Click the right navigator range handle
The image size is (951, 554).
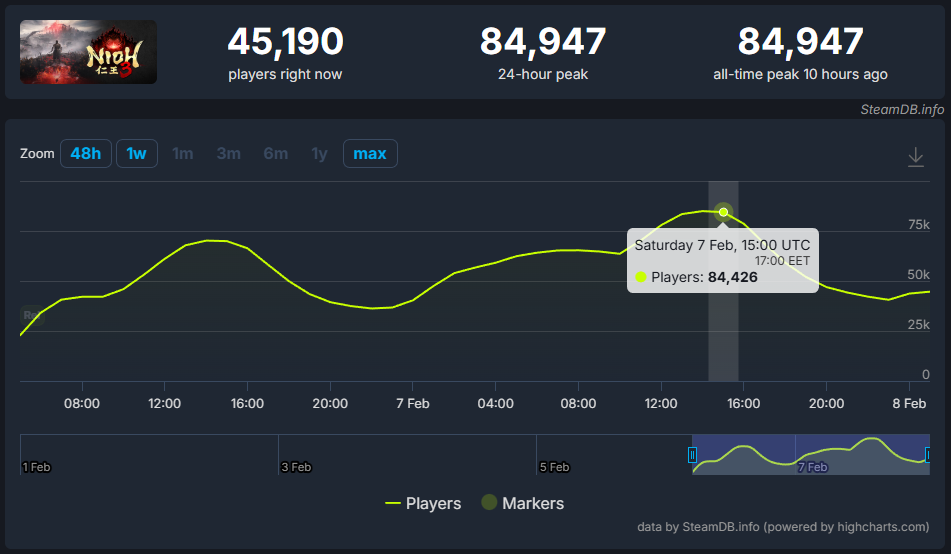coord(928,455)
